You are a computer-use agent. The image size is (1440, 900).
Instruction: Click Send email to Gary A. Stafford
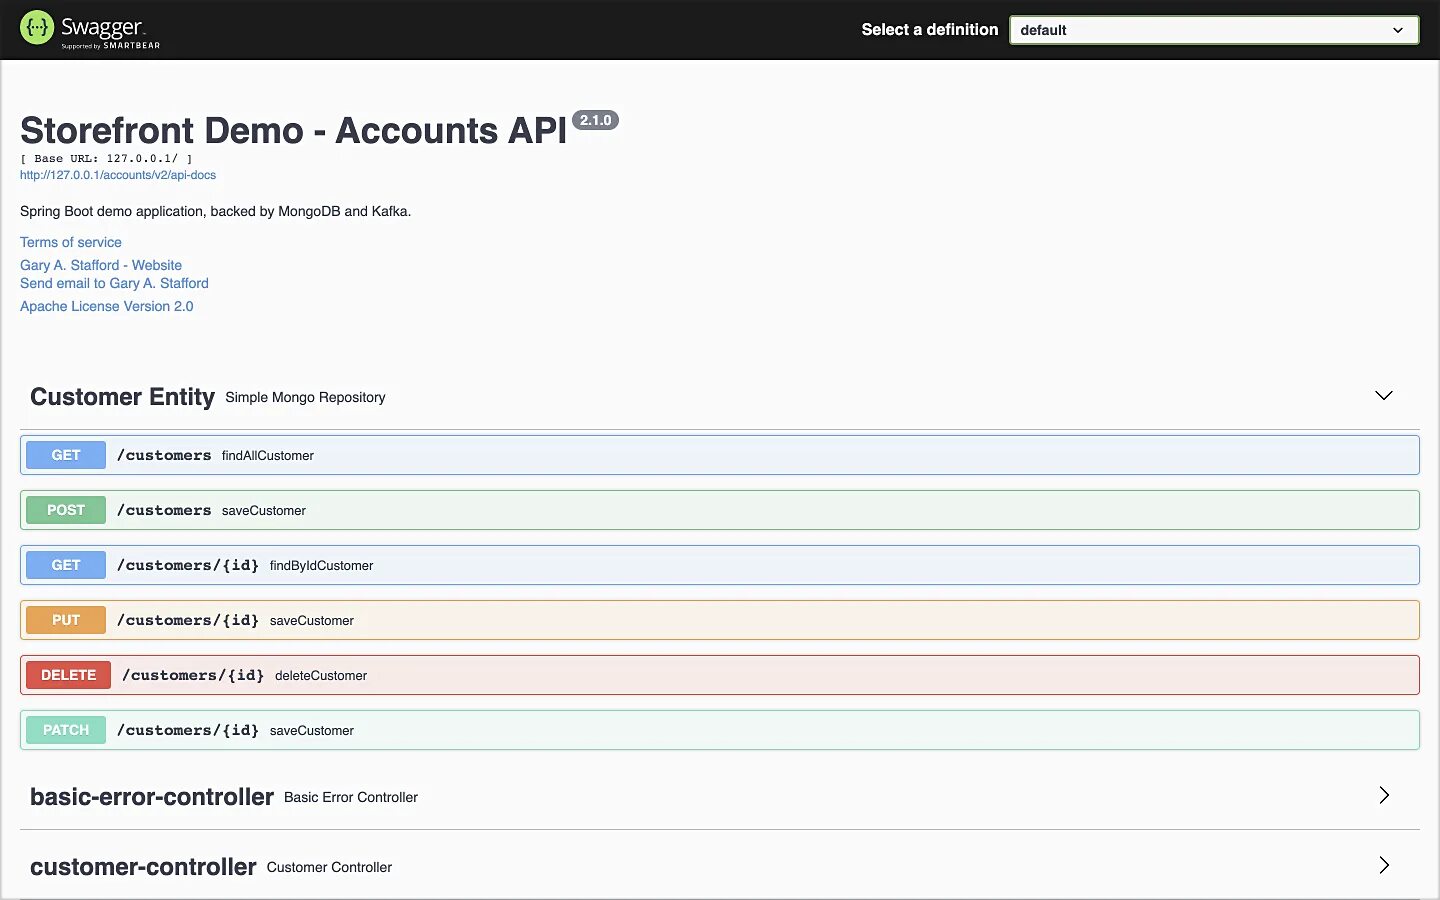coord(114,283)
